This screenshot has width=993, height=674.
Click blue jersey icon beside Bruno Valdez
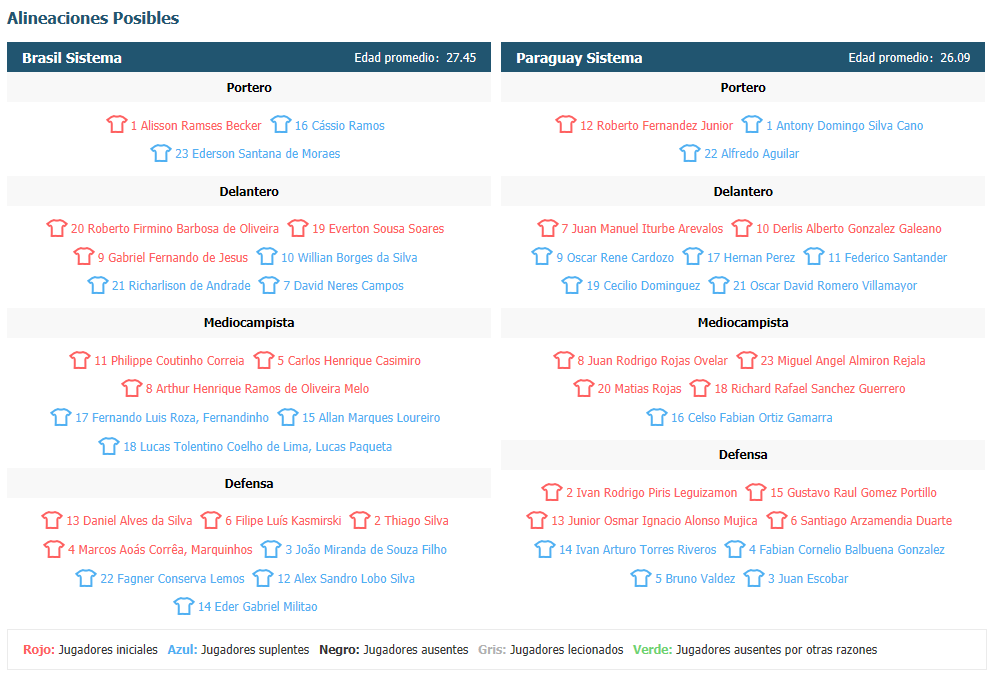click(641, 578)
